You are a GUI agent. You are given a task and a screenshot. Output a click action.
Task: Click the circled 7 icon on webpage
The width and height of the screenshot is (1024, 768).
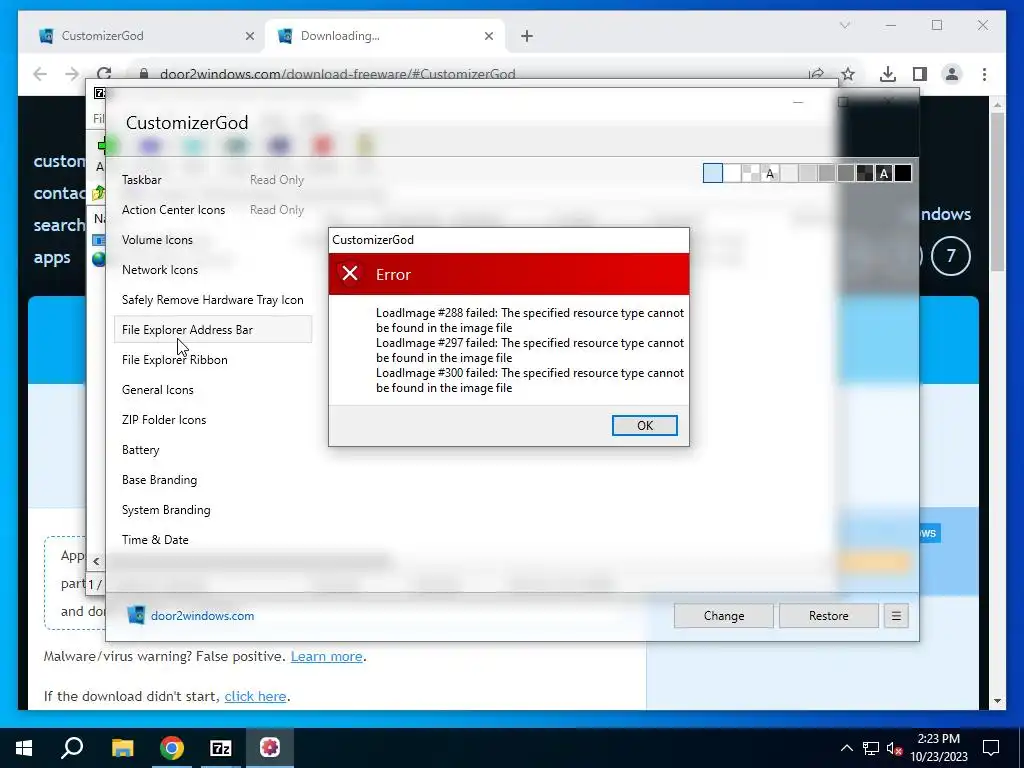tap(951, 255)
